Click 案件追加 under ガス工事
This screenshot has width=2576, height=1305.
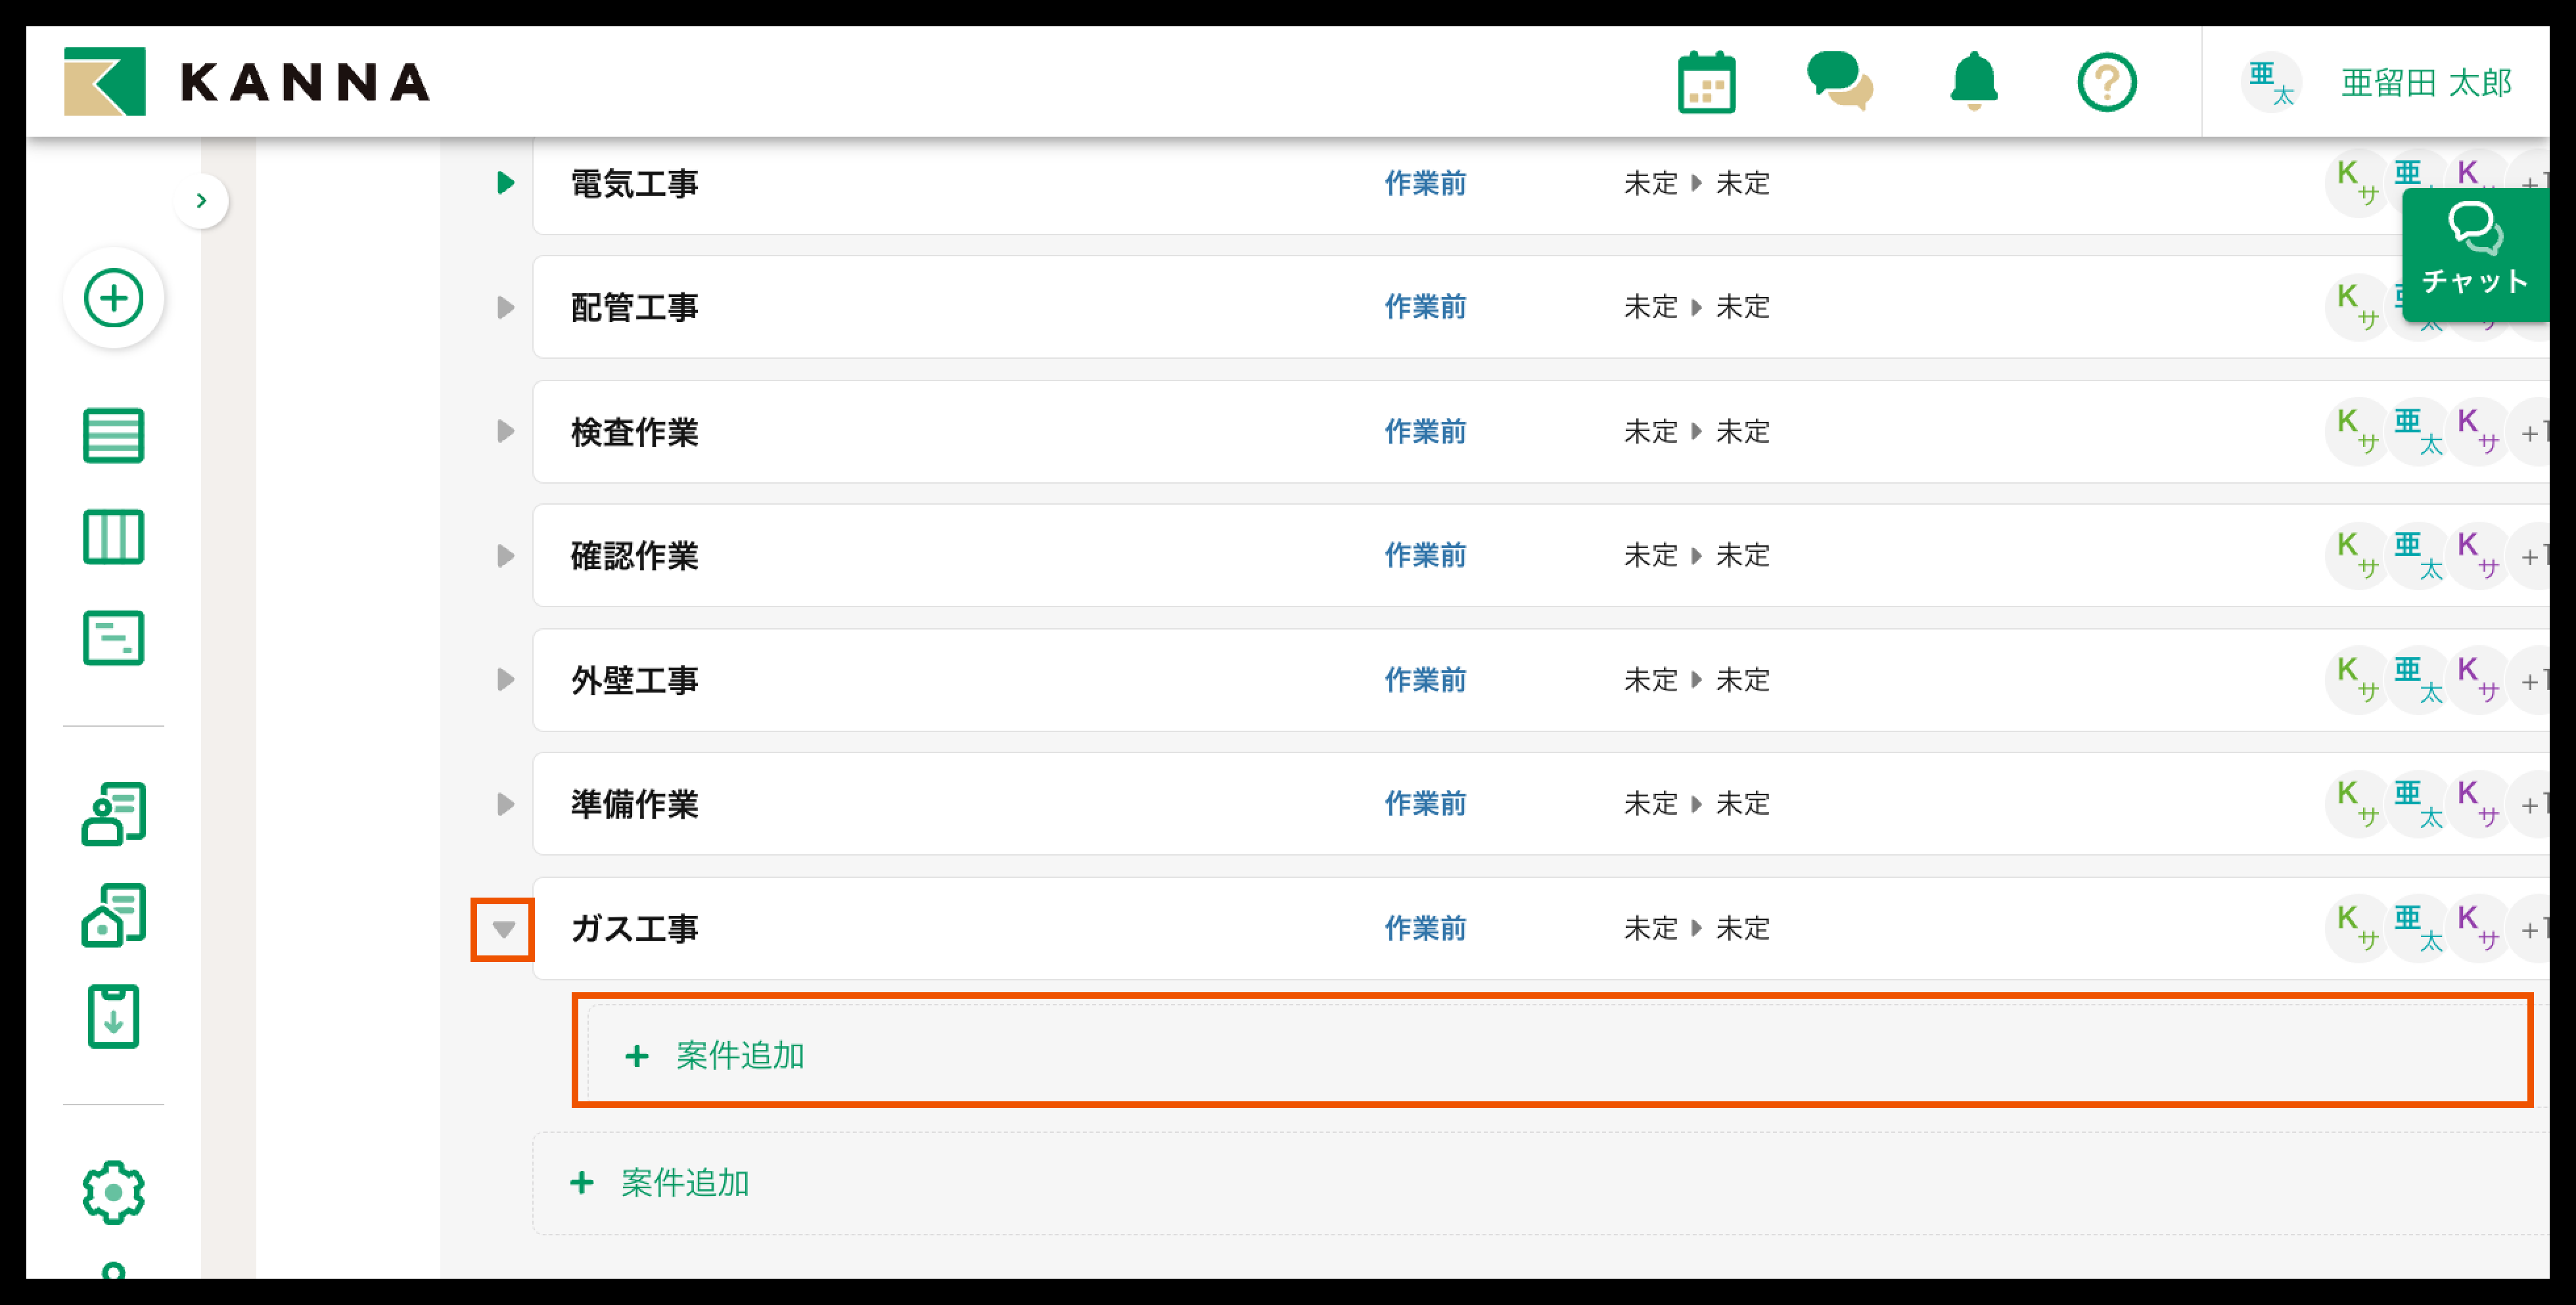pos(740,1055)
